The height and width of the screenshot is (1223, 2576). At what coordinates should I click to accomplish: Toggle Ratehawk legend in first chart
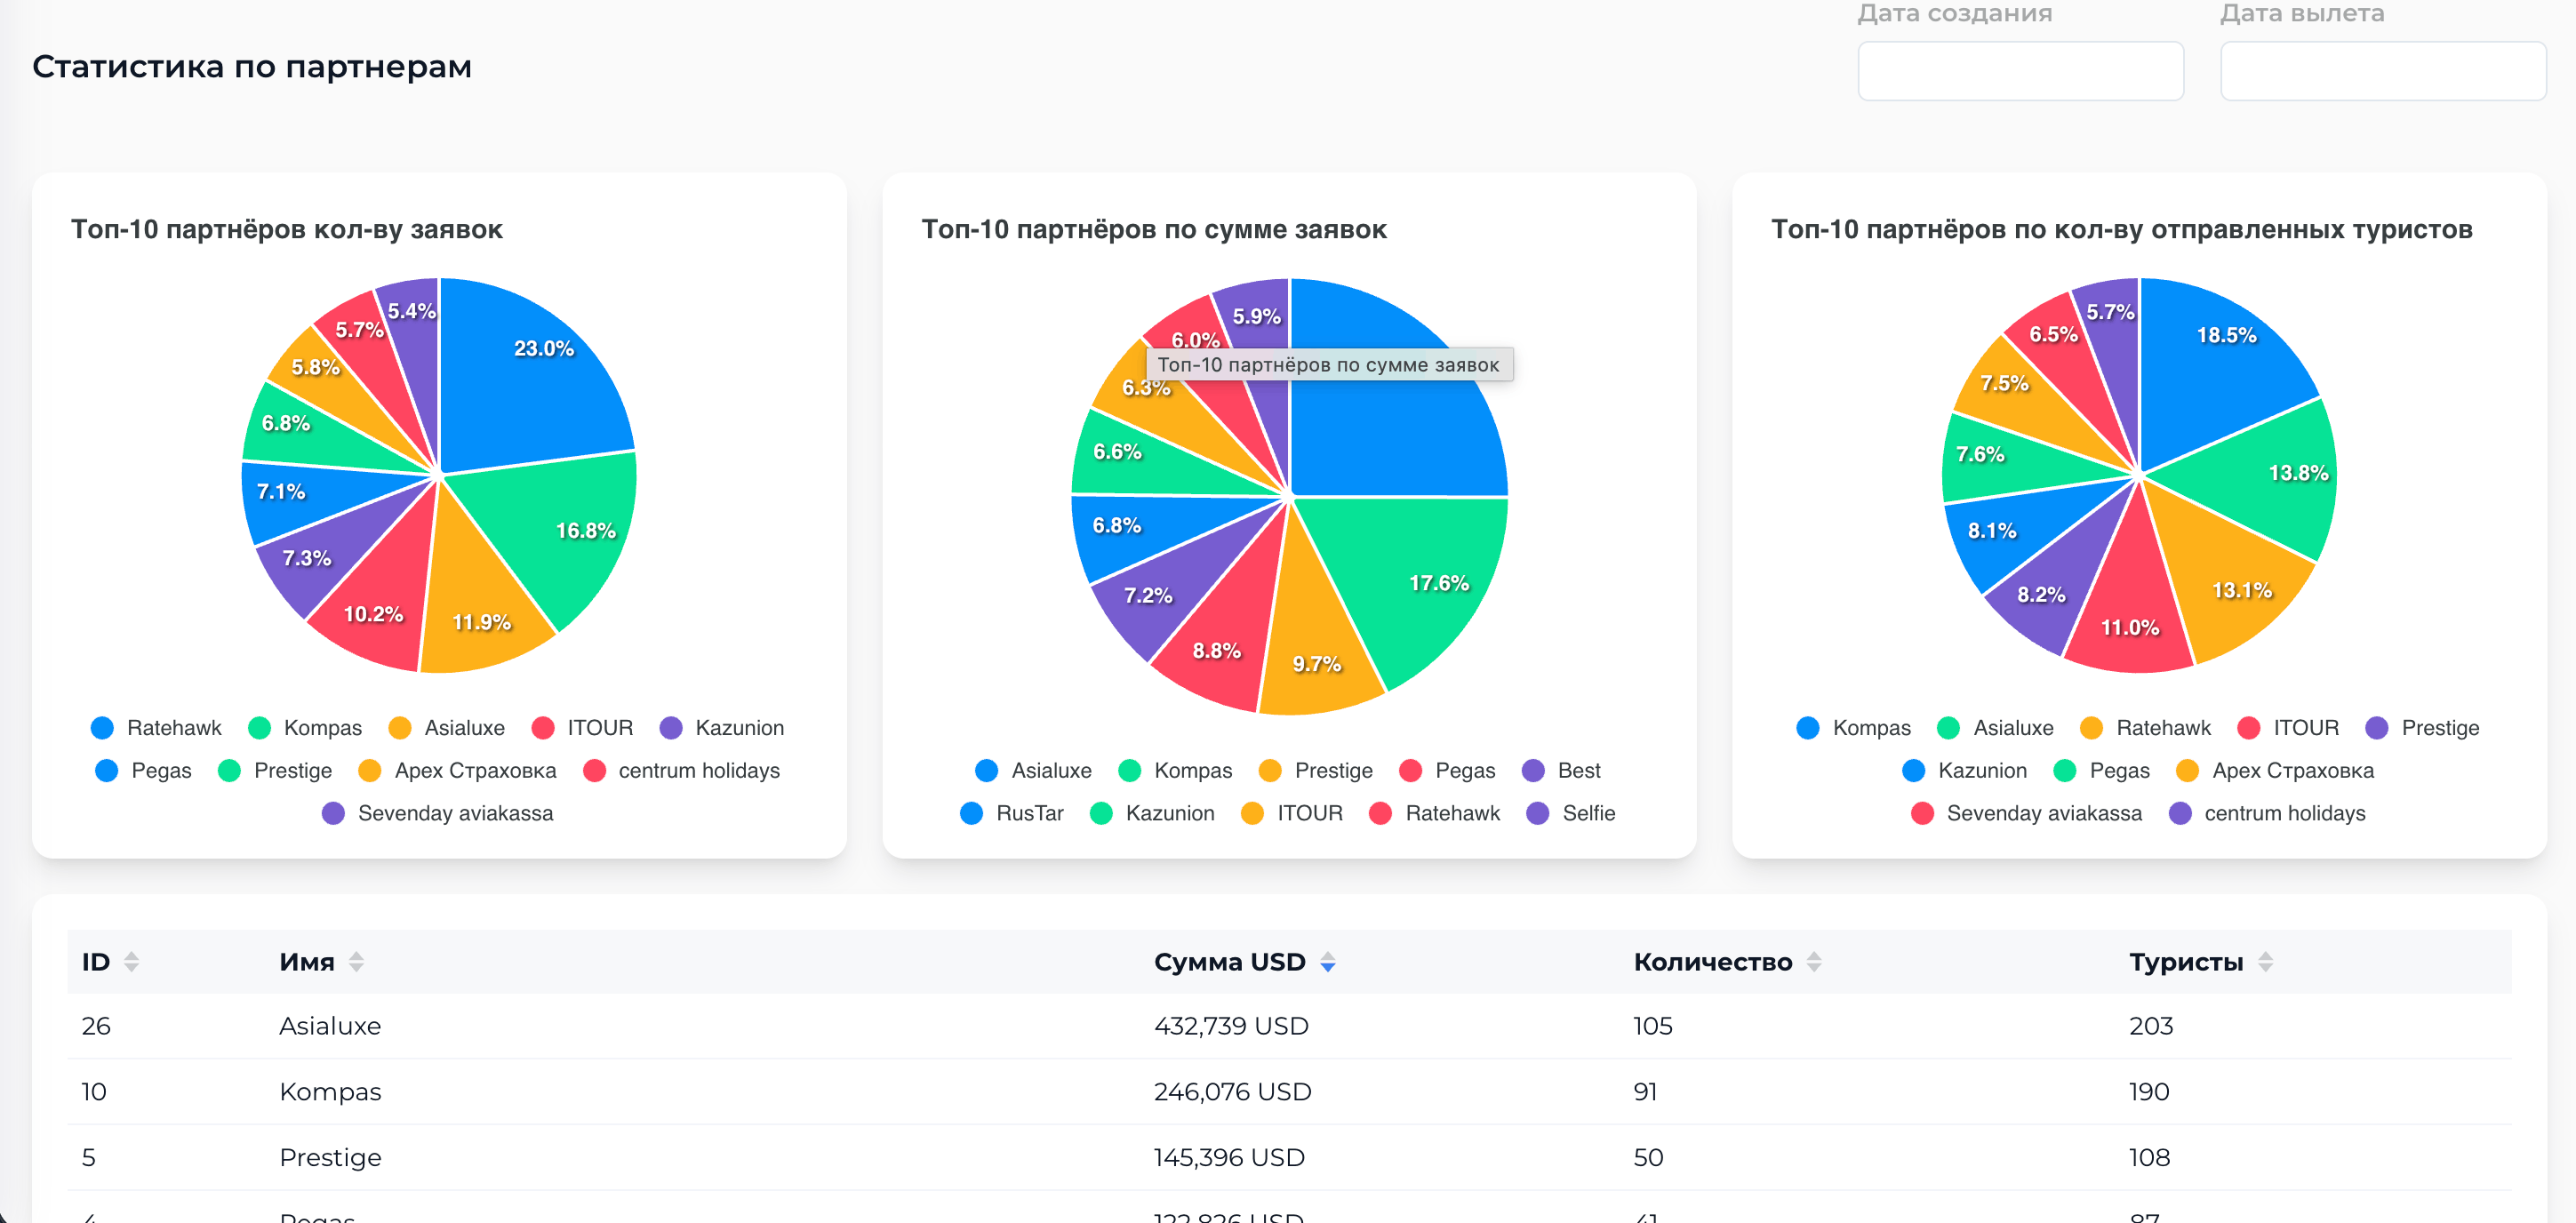tap(156, 728)
